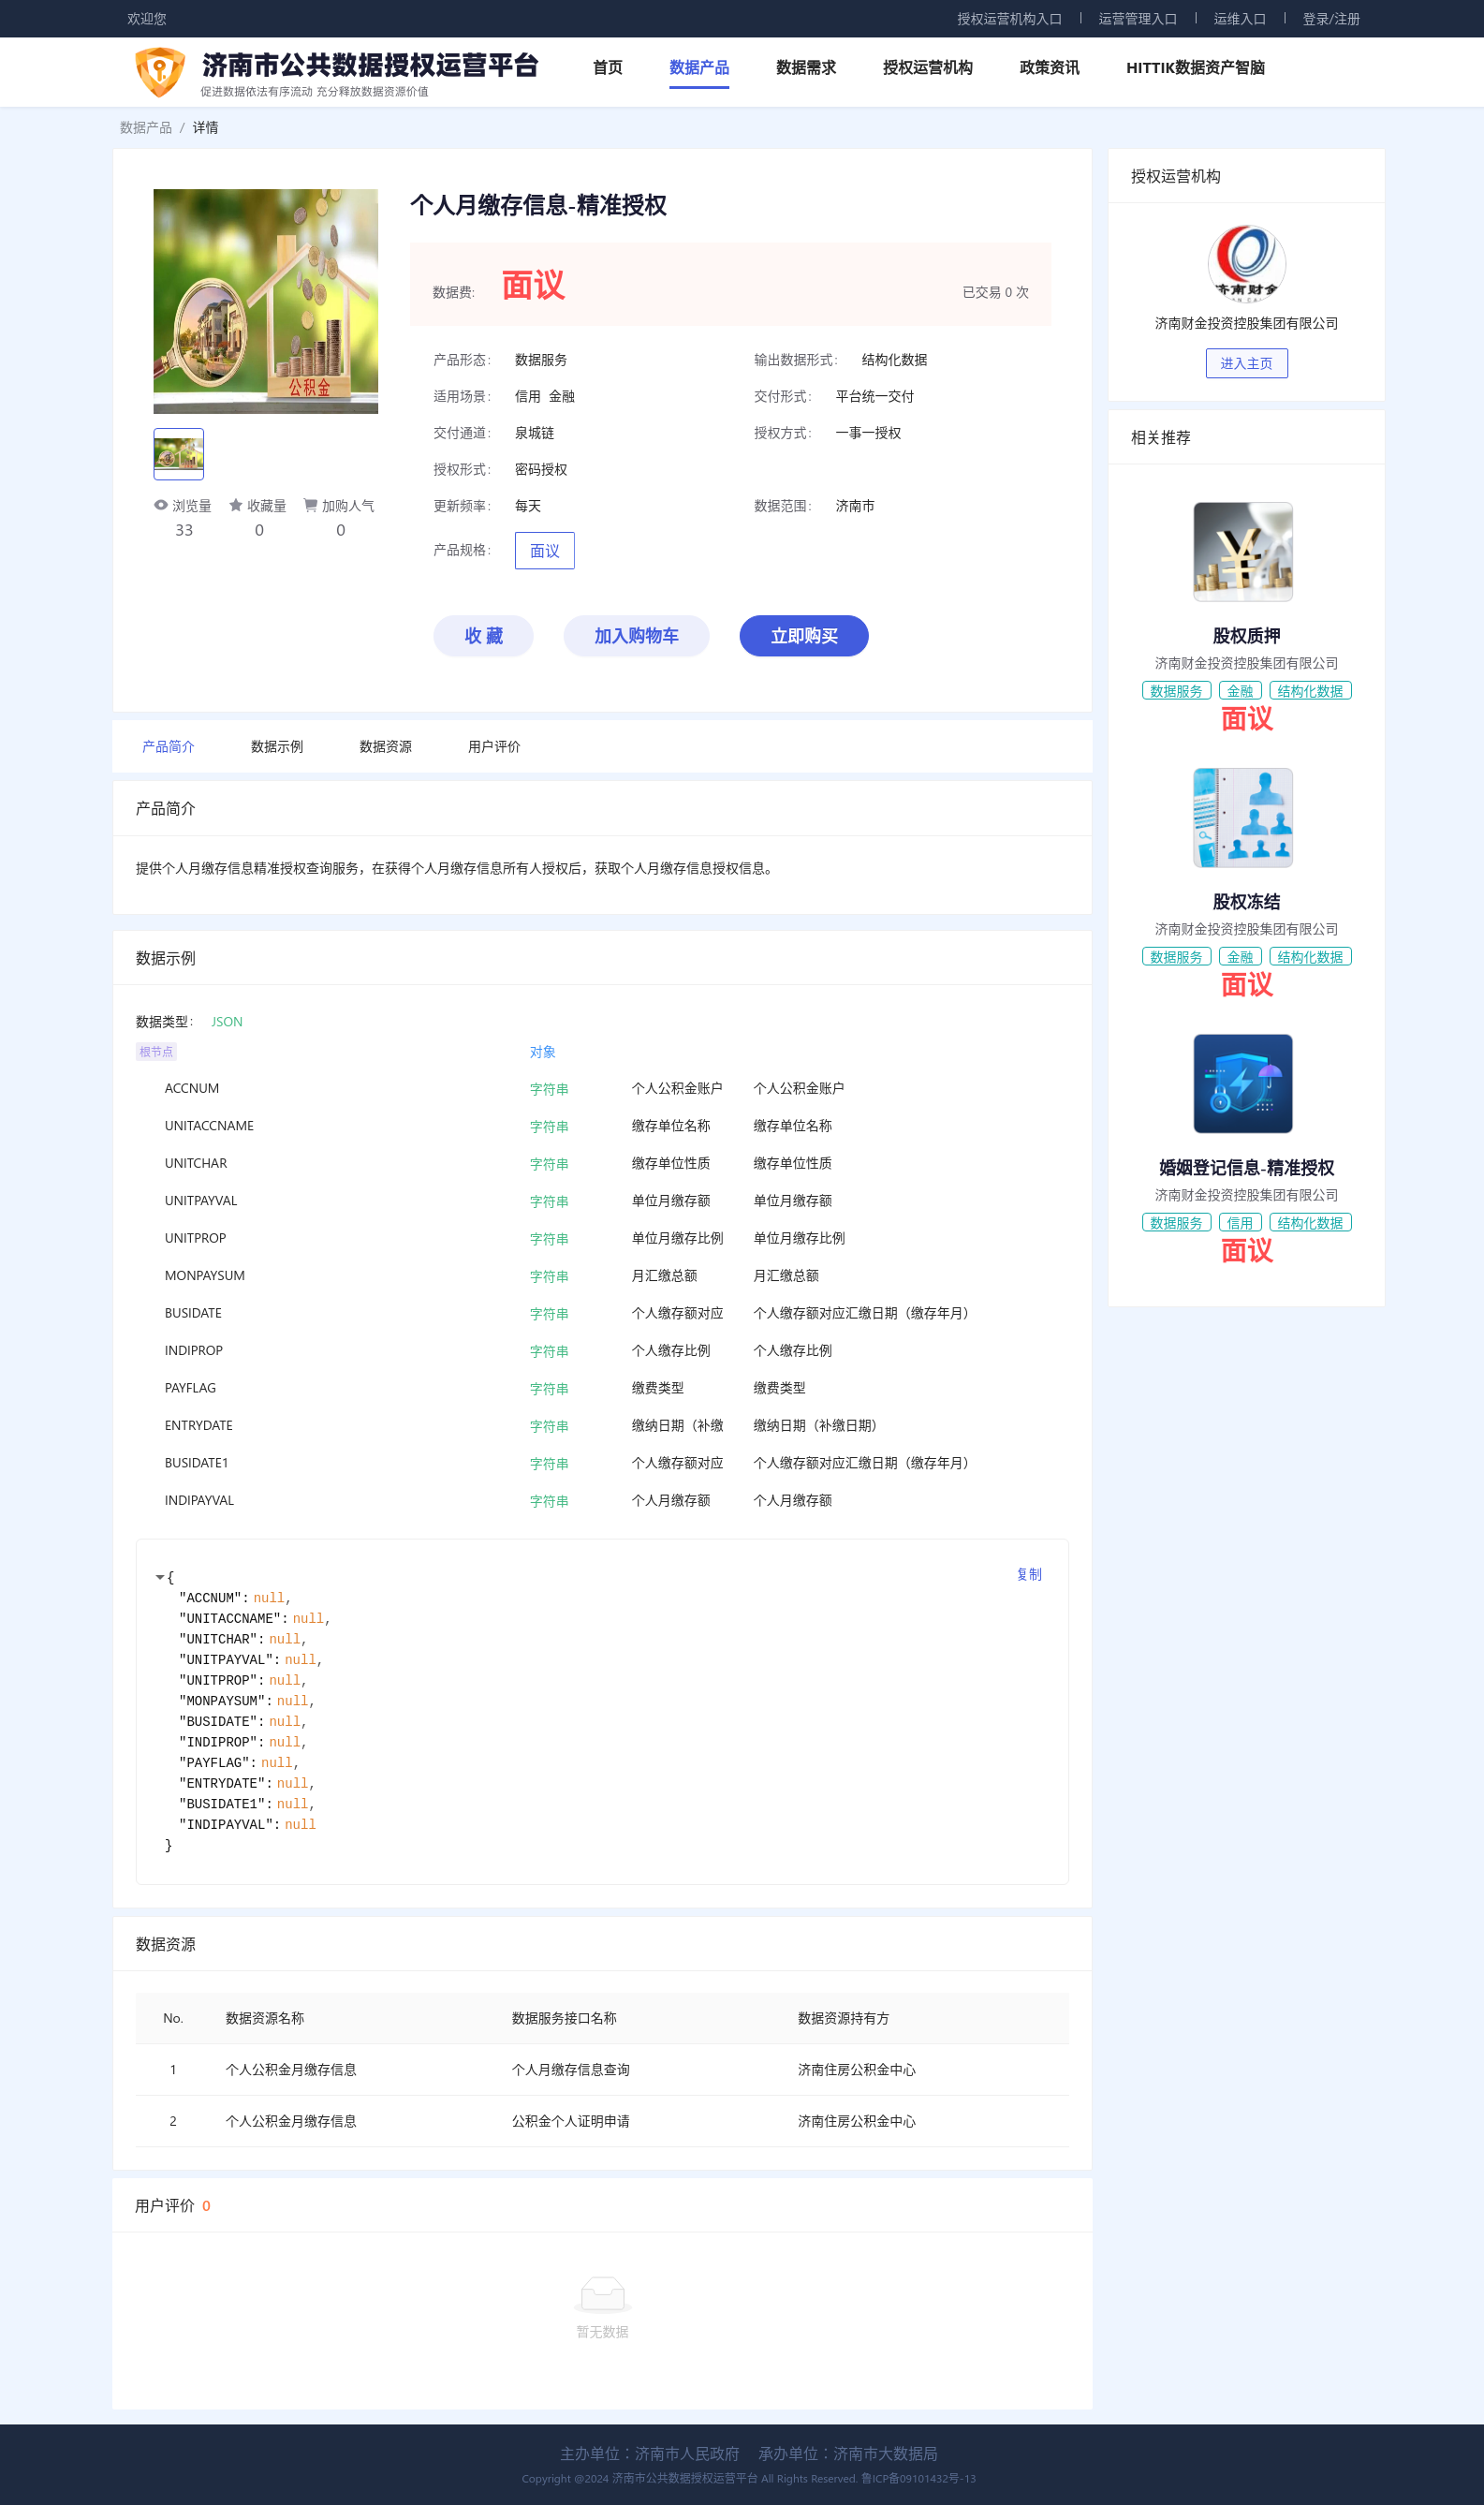This screenshot has height=2505, width=1484.
Task: Click the 数据产品 breadcrumb link
Action: click(146, 128)
